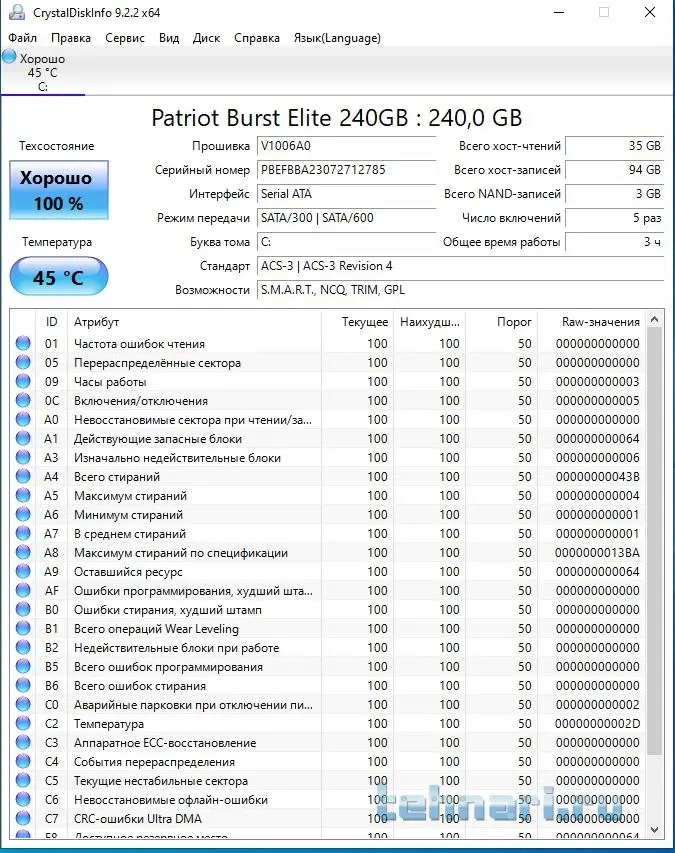
Task: Click the transfer mode field SATA/300 | SATA/600
Action: pos(346,218)
